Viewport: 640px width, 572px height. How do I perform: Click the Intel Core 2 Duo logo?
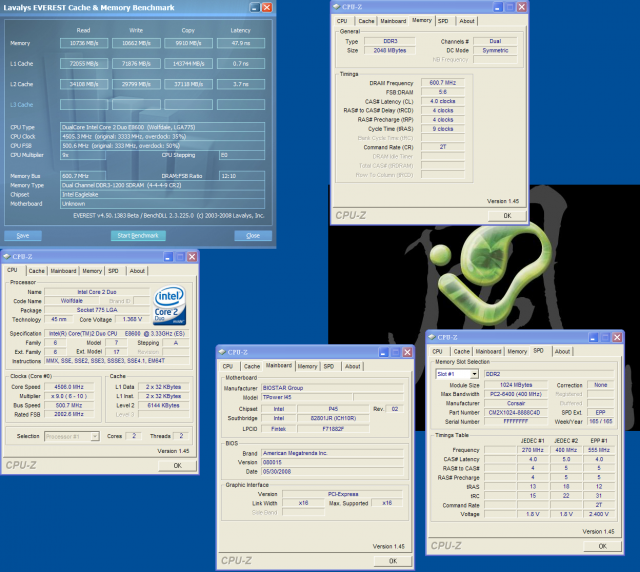(x=170, y=305)
